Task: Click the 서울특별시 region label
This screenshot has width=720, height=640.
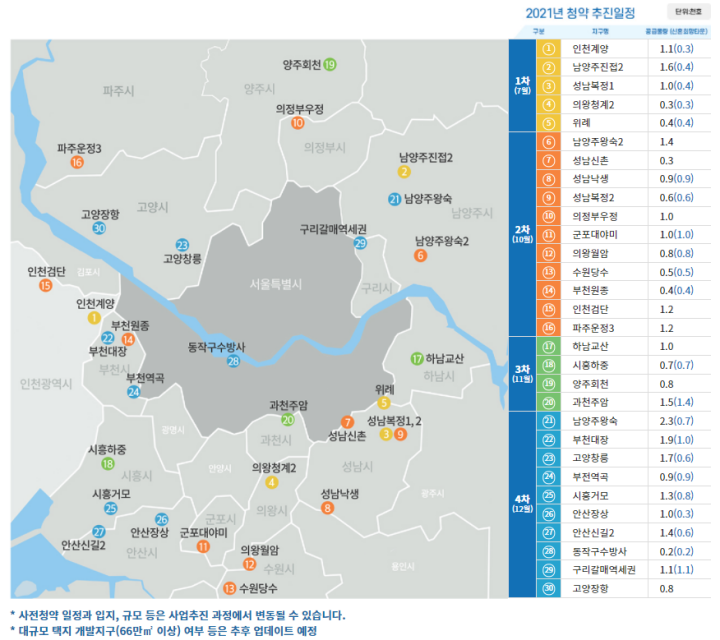Action: pyautogui.click(x=276, y=284)
